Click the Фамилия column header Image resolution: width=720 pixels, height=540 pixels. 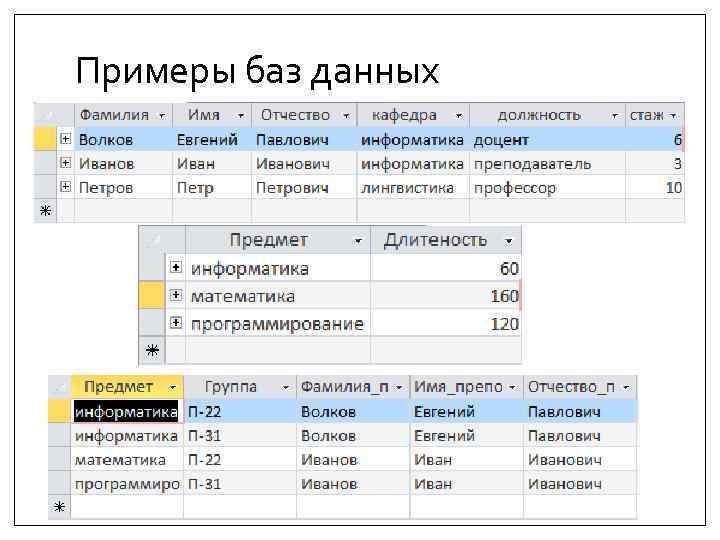123,115
